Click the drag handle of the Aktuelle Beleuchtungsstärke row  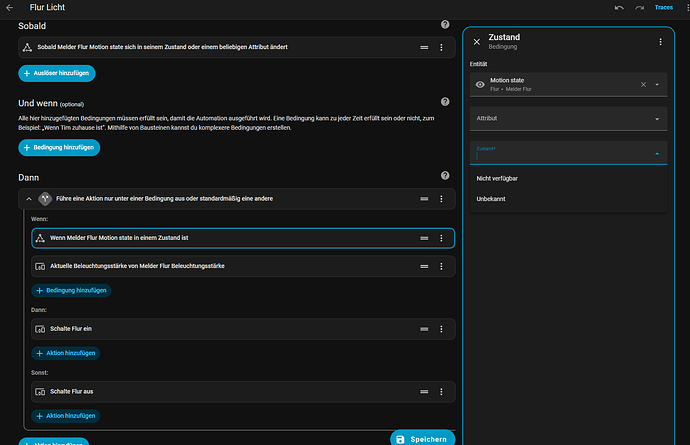click(424, 266)
